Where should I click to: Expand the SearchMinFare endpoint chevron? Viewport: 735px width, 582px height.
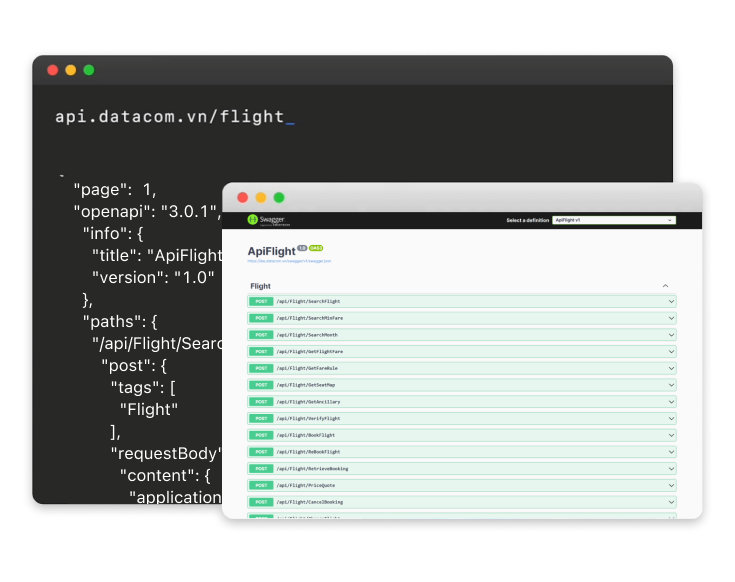click(671, 318)
